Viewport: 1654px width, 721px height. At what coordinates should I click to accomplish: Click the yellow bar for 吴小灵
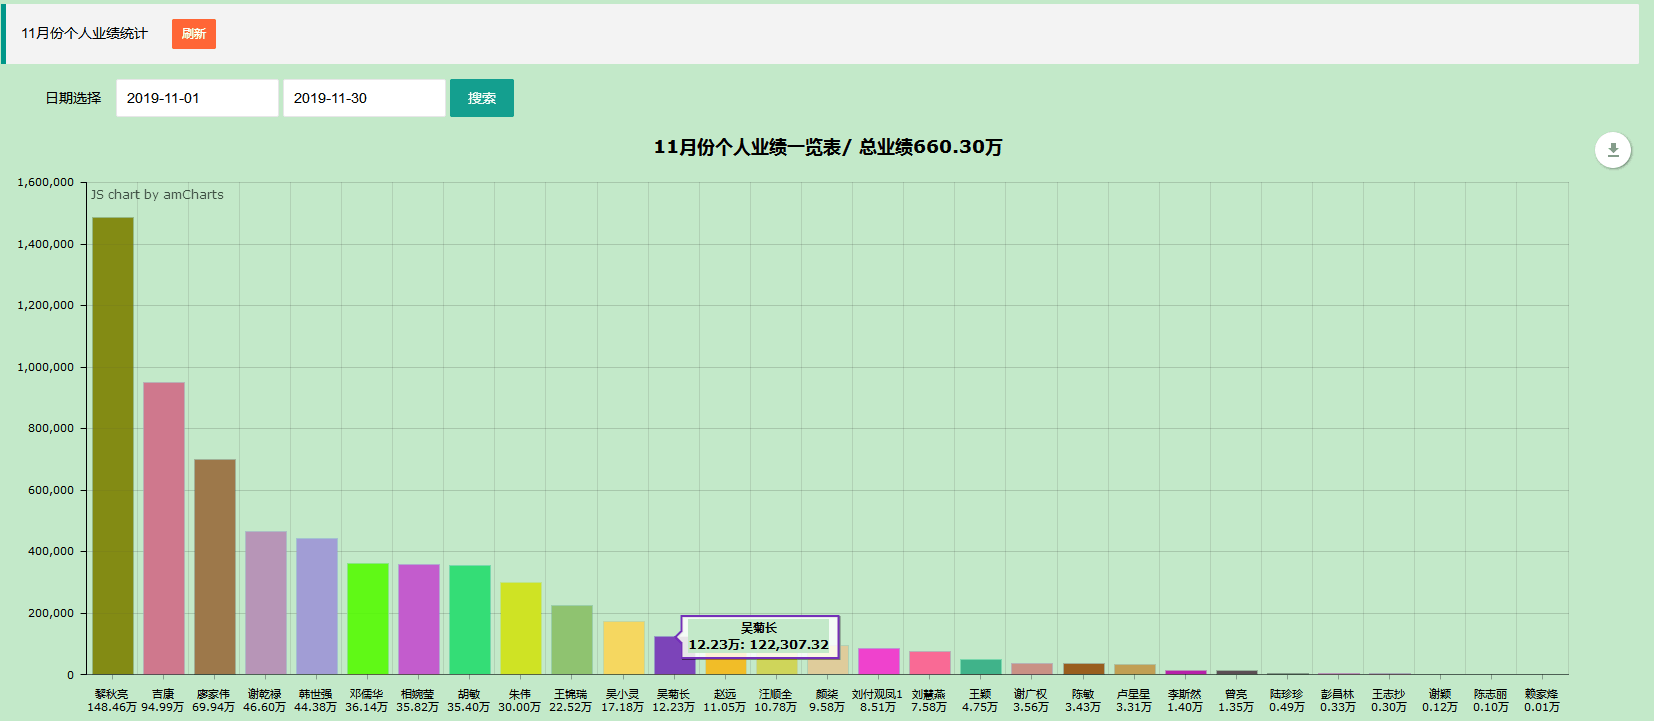coord(623,648)
